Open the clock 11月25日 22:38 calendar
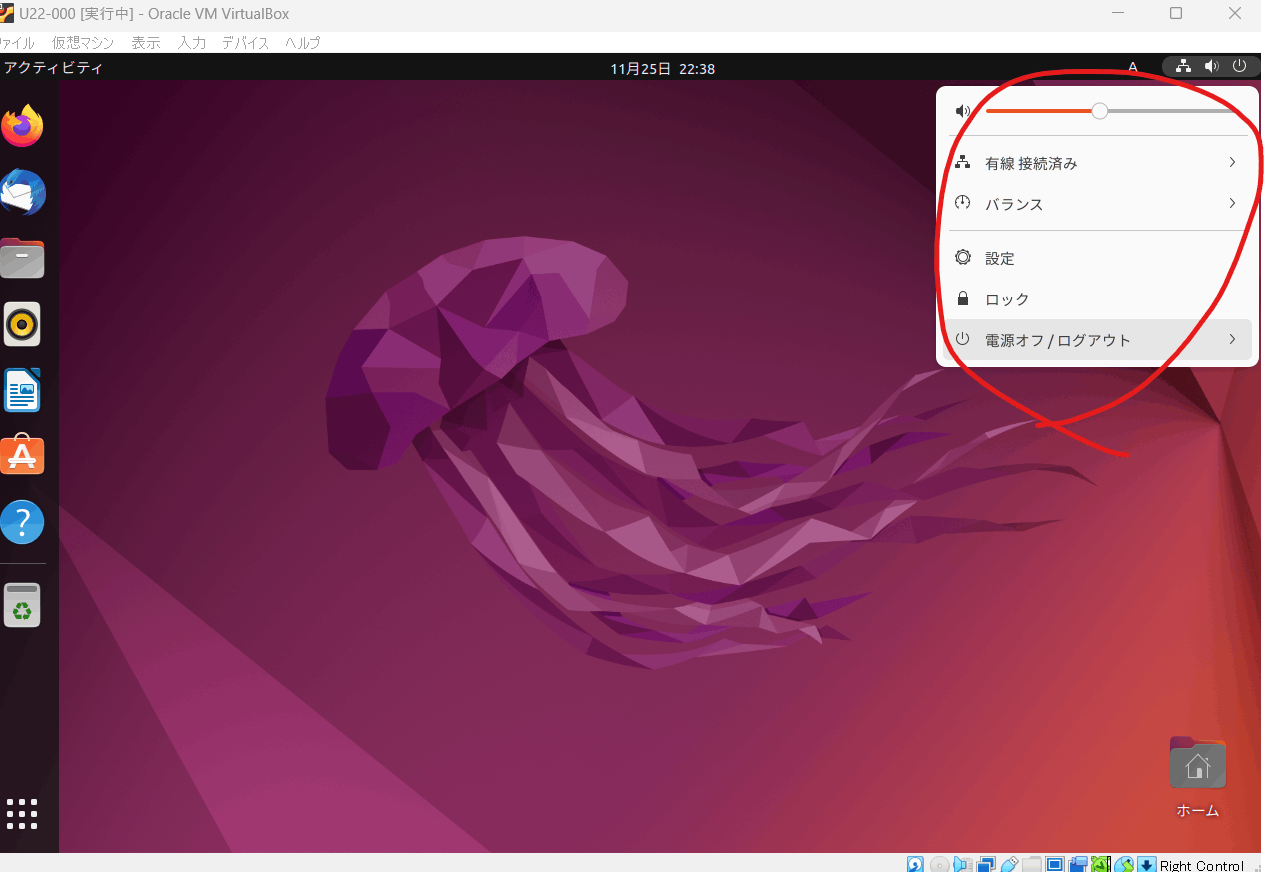This screenshot has width=1267, height=872. (662, 69)
